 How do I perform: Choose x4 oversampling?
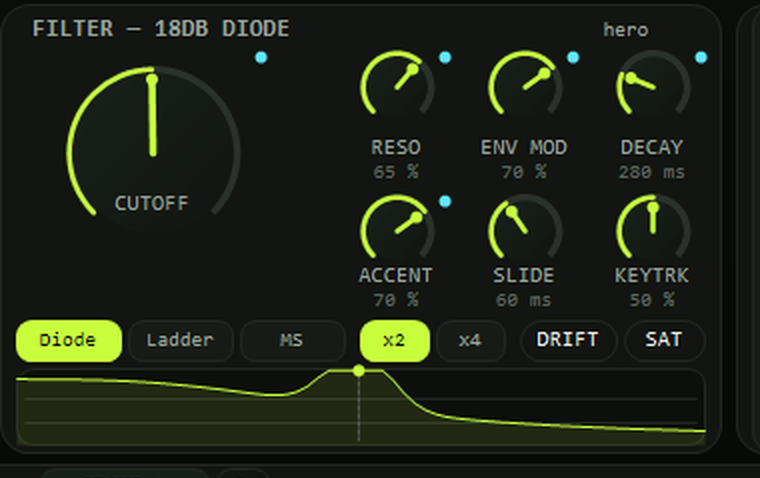tap(471, 340)
